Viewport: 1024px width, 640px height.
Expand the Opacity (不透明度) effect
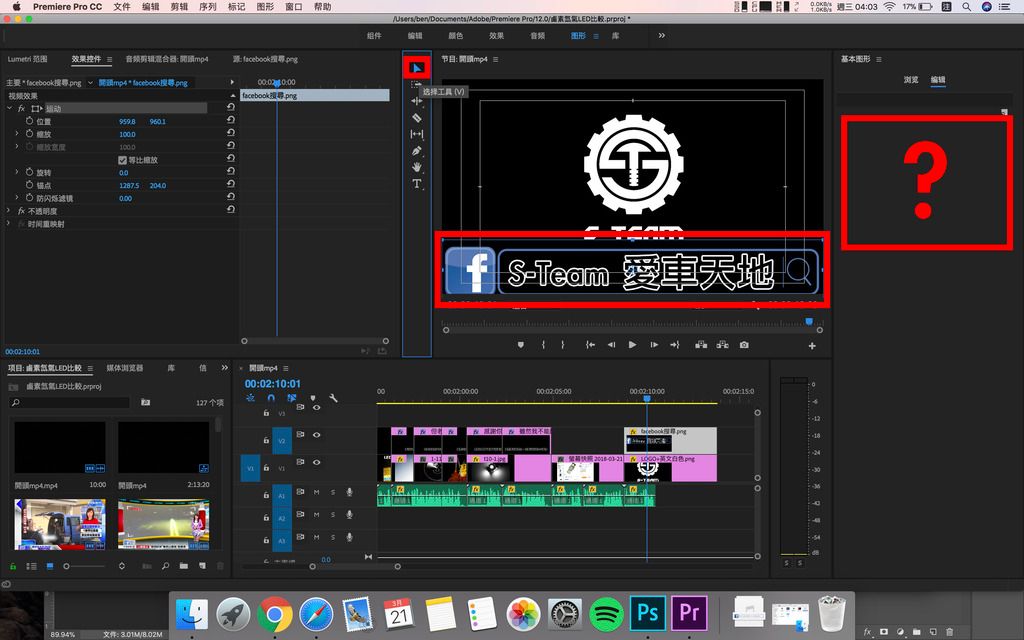pyautogui.click(x=8, y=211)
